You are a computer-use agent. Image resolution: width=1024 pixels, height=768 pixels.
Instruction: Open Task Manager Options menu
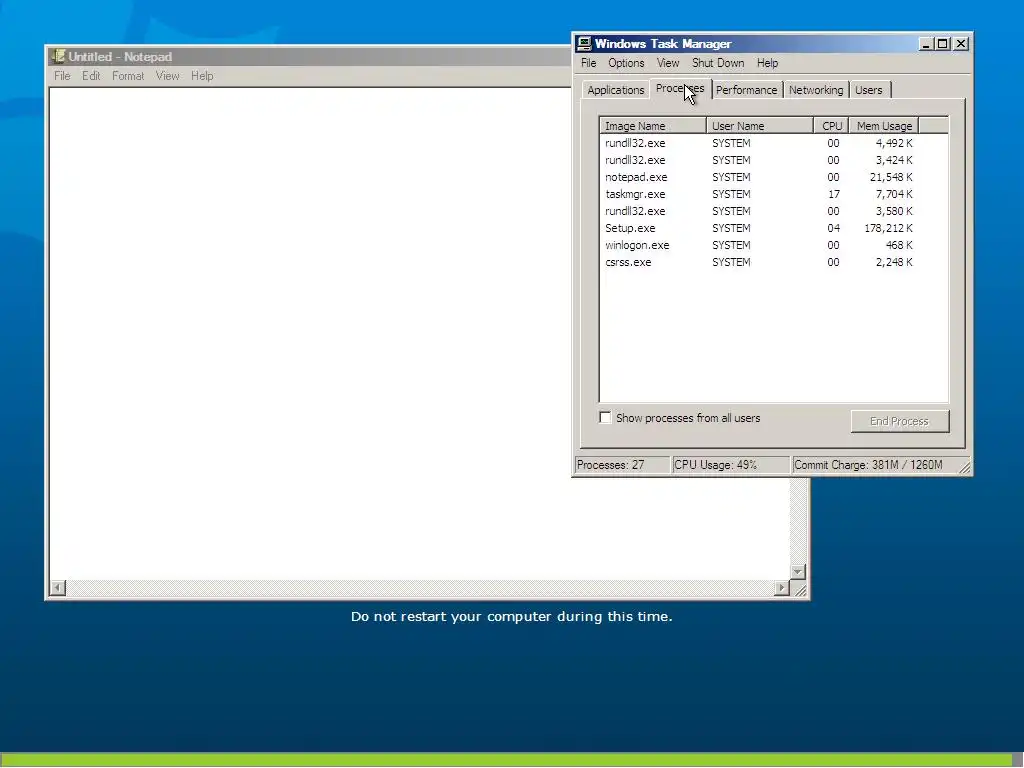click(626, 63)
